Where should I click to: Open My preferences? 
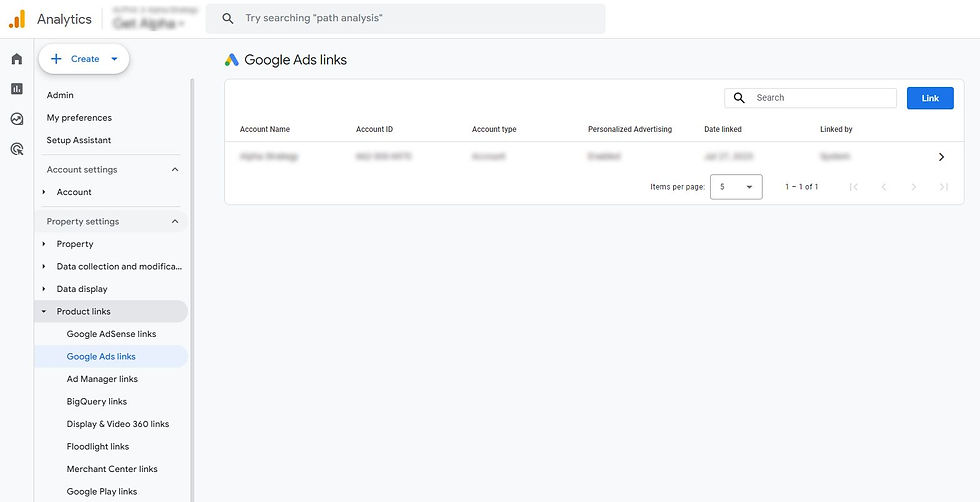pyautogui.click(x=79, y=118)
